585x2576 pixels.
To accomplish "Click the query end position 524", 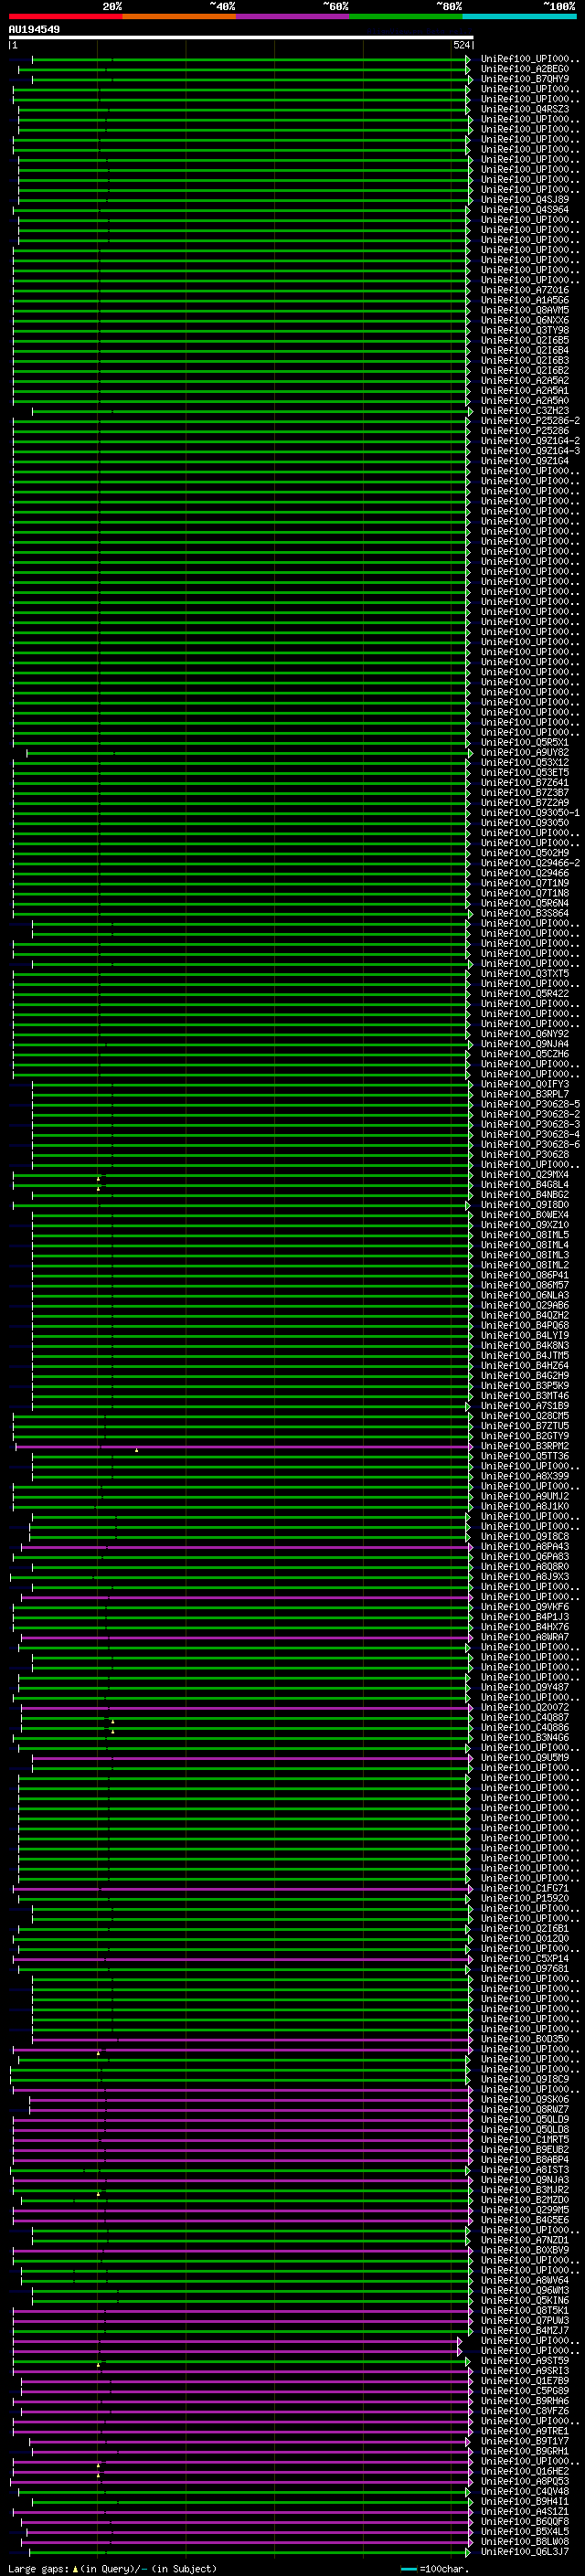I will click(461, 46).
